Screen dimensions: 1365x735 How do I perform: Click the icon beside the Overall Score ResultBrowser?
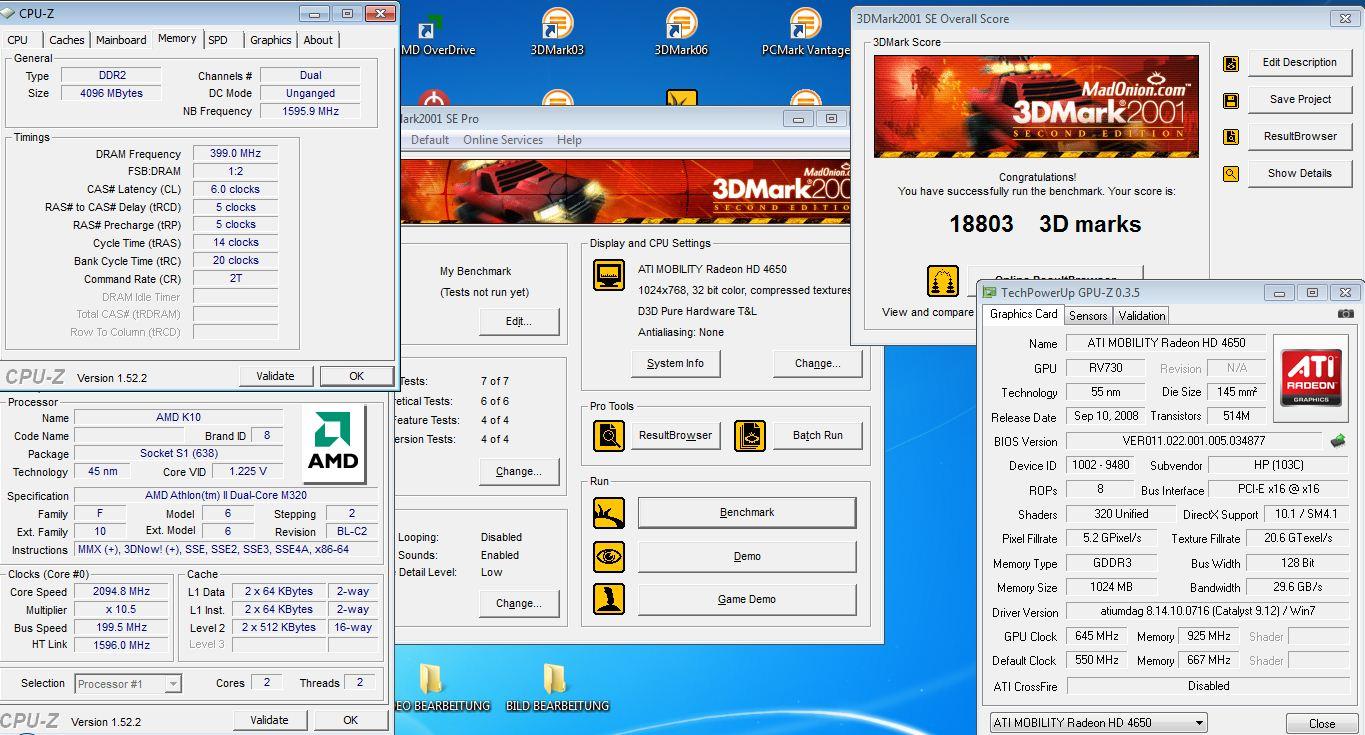(x=1231, y=137)
